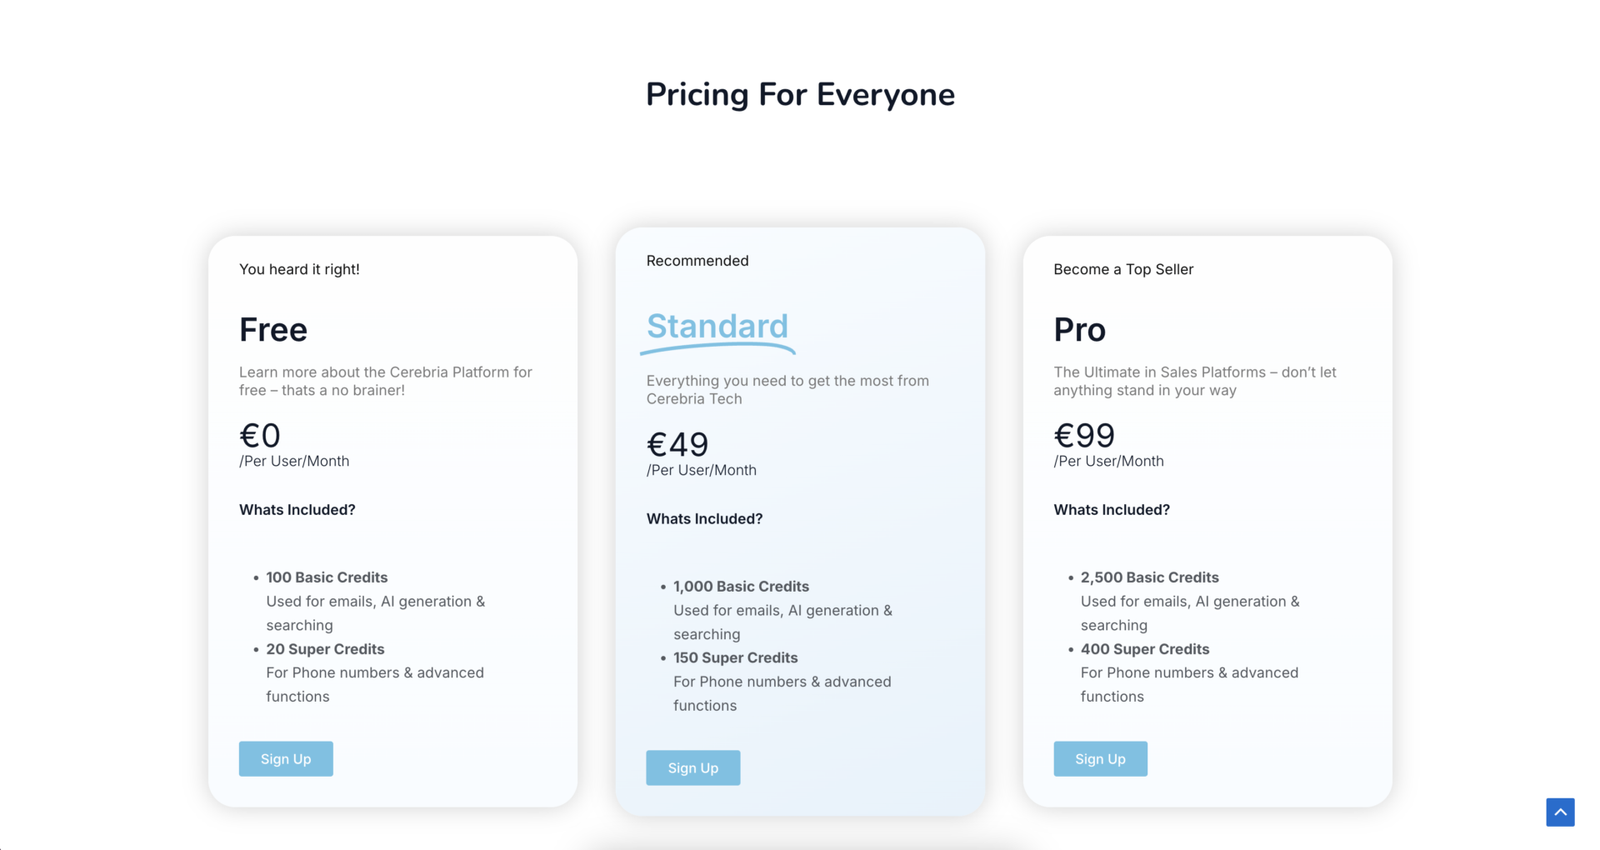Click 1,000 Basic Credits list item
This screenshot has width=1600, height=850.
[x=741, y=587]
